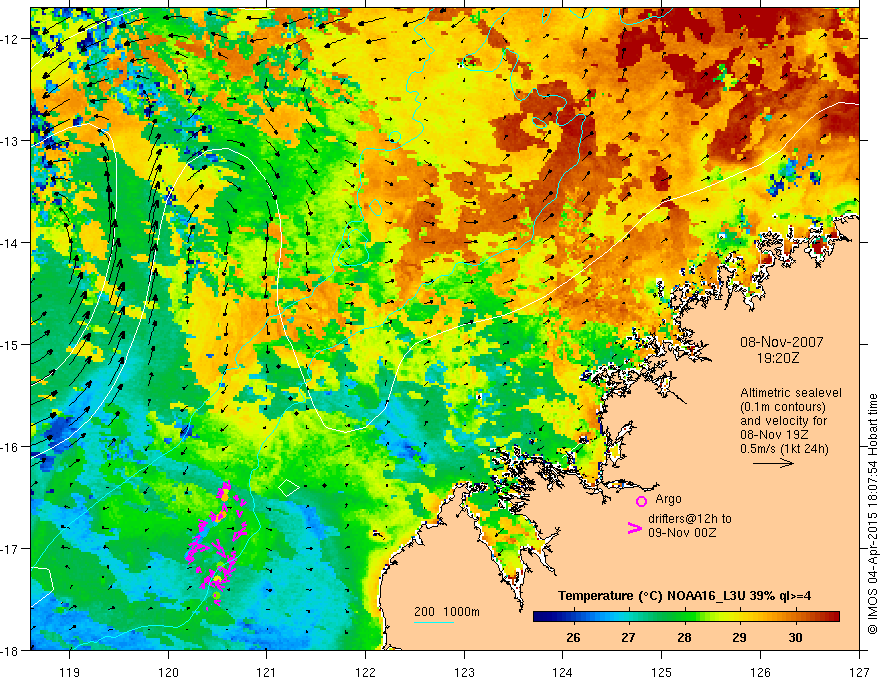
Task: Click latitude axis label '-18'
Action: click(x=11, y=650)
